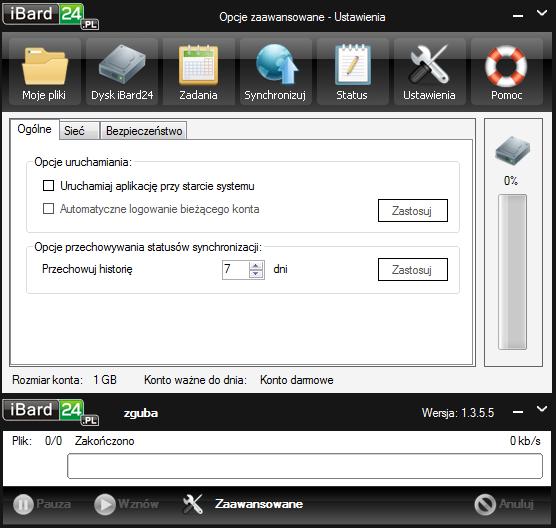The width and height of the screenshot is (556, 528).
Task: Expand the chevron in the top title bar
Action: pos(541,13)
